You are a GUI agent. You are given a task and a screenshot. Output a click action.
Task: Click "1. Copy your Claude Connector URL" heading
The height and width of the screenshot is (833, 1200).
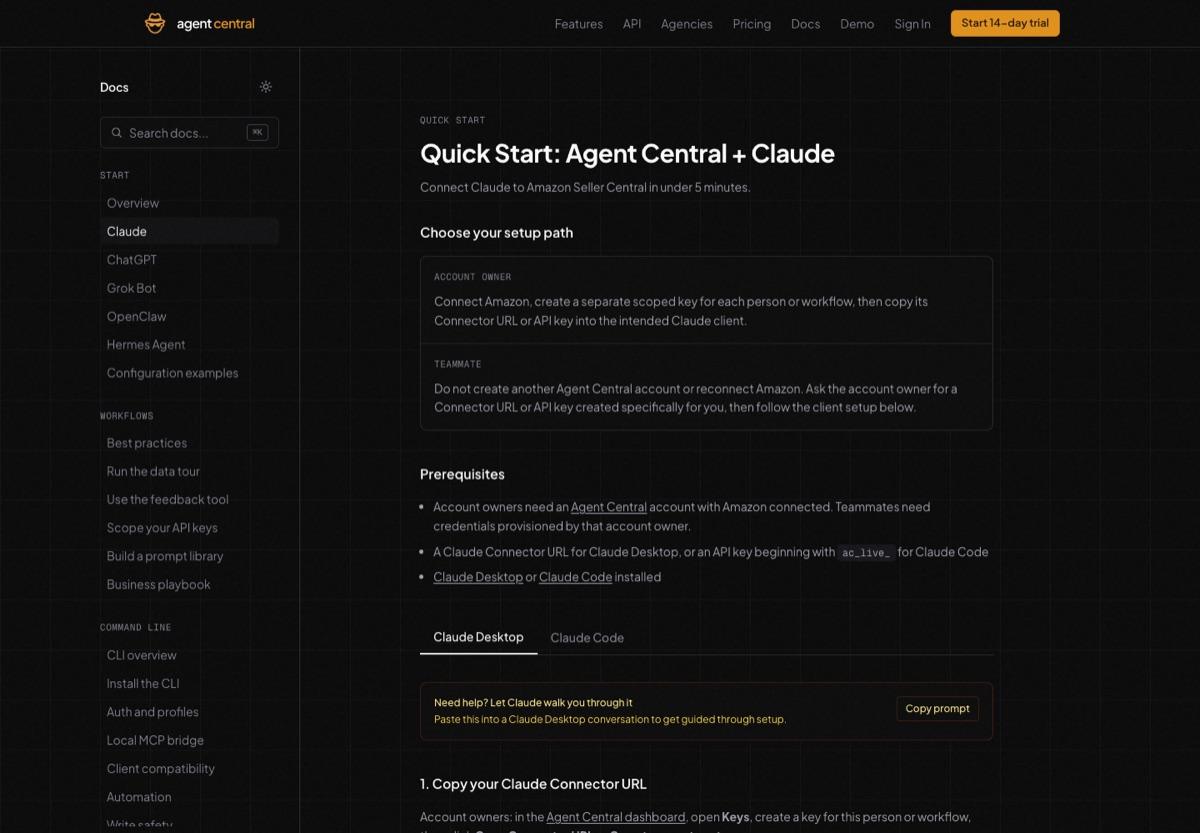point(533,784)
